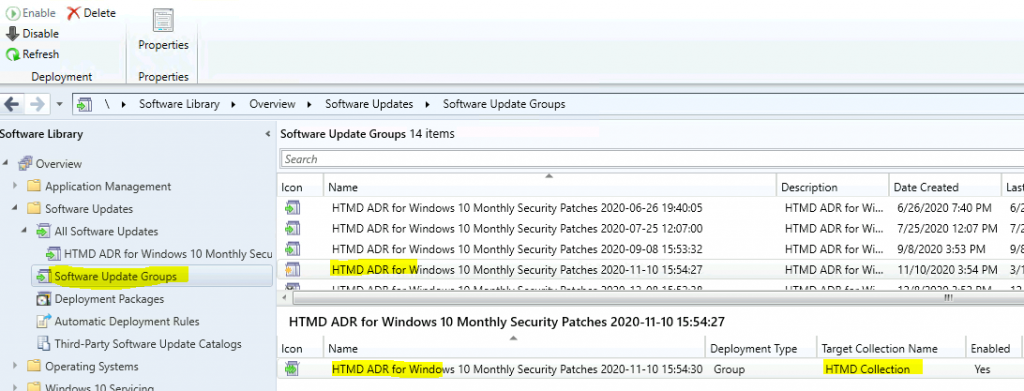1024x391 pixels.
Task: Select update group dated 2020-07-25 12:07:00
Action: (x=517, y=228)
